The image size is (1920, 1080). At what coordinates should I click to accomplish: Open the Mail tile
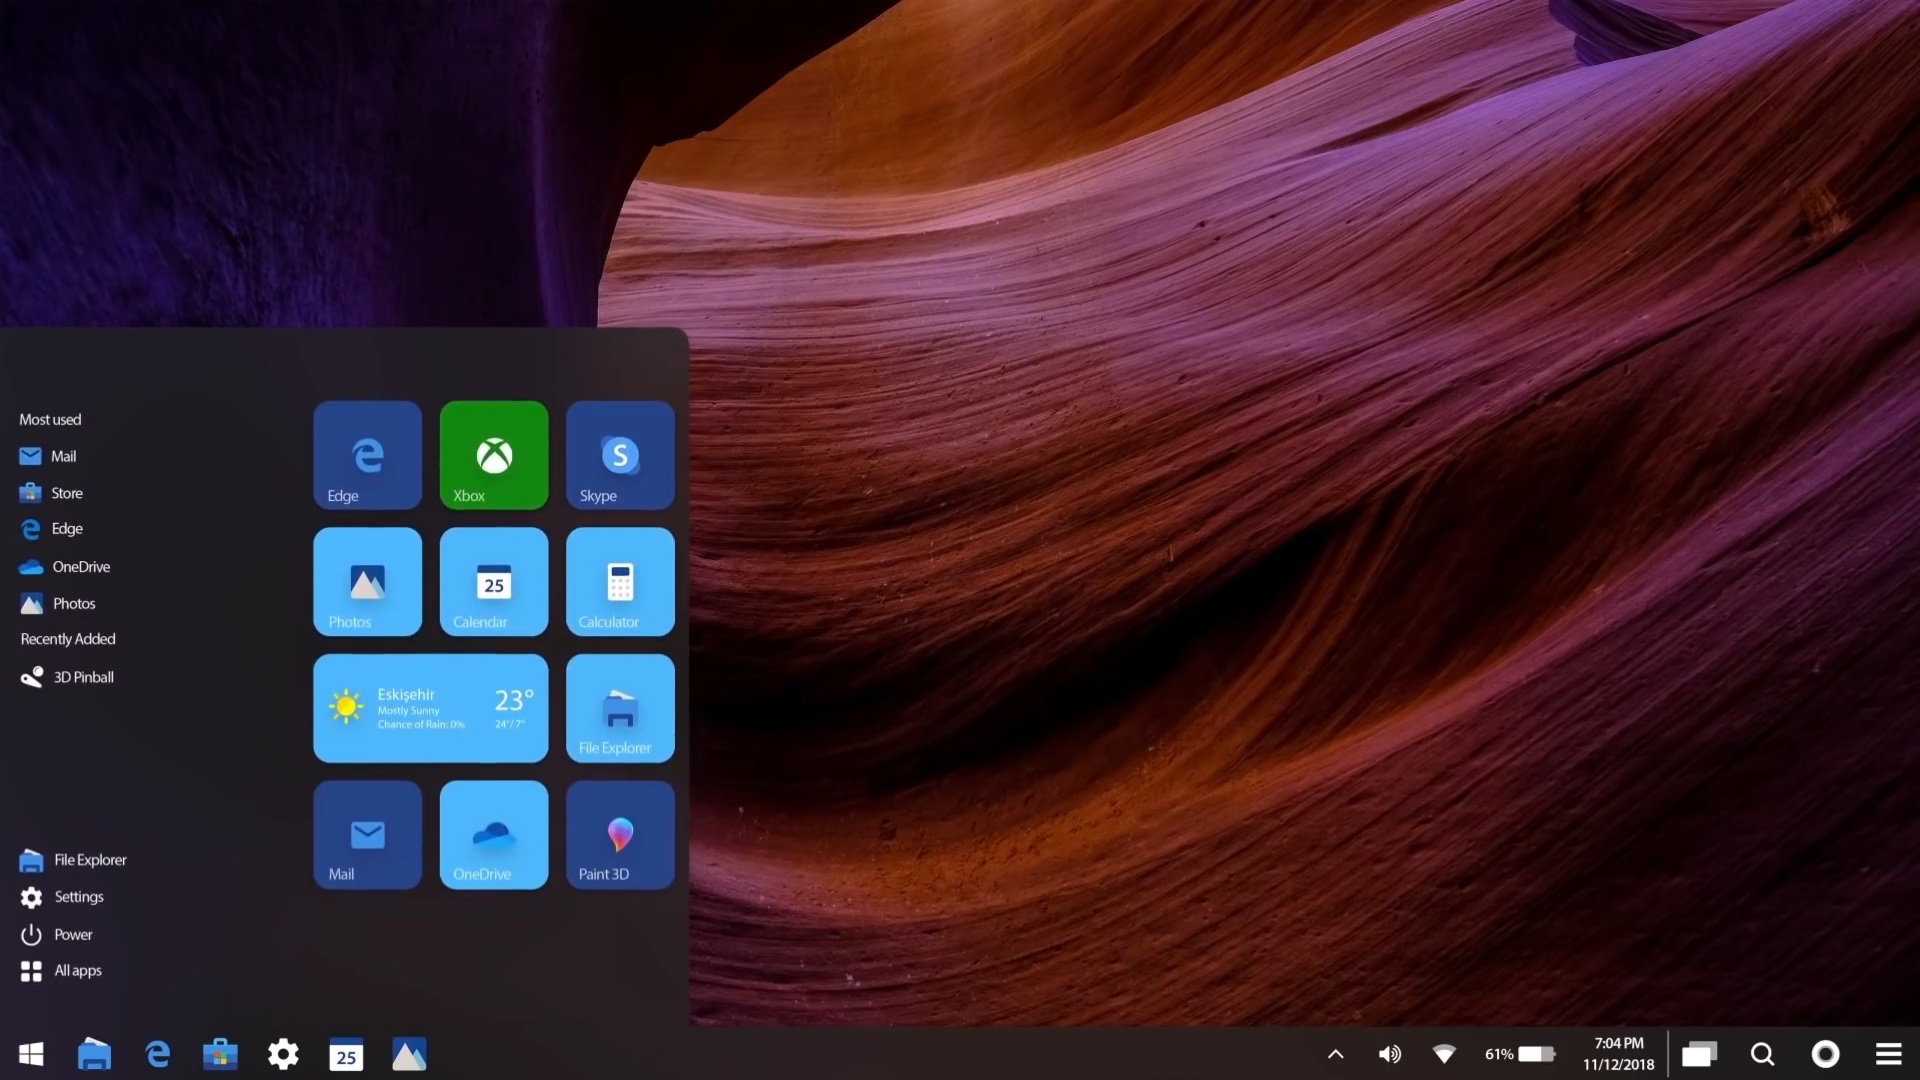click(x=367, y=835)
